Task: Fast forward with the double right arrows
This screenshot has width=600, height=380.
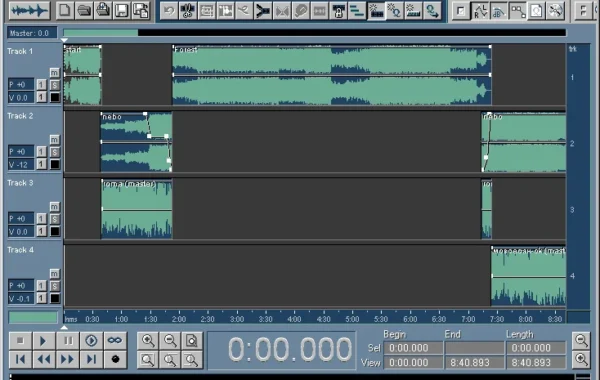Action: [68, 359]
